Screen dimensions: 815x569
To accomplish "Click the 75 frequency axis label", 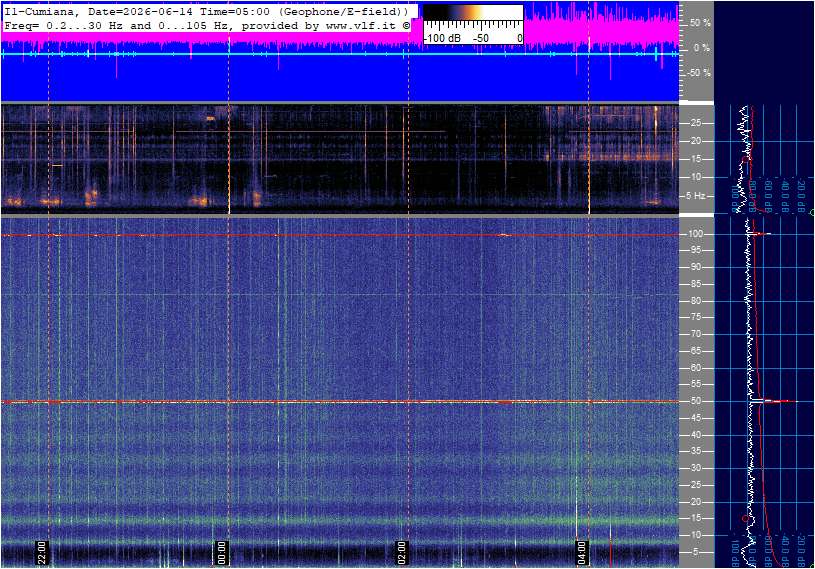I will 695,317.
